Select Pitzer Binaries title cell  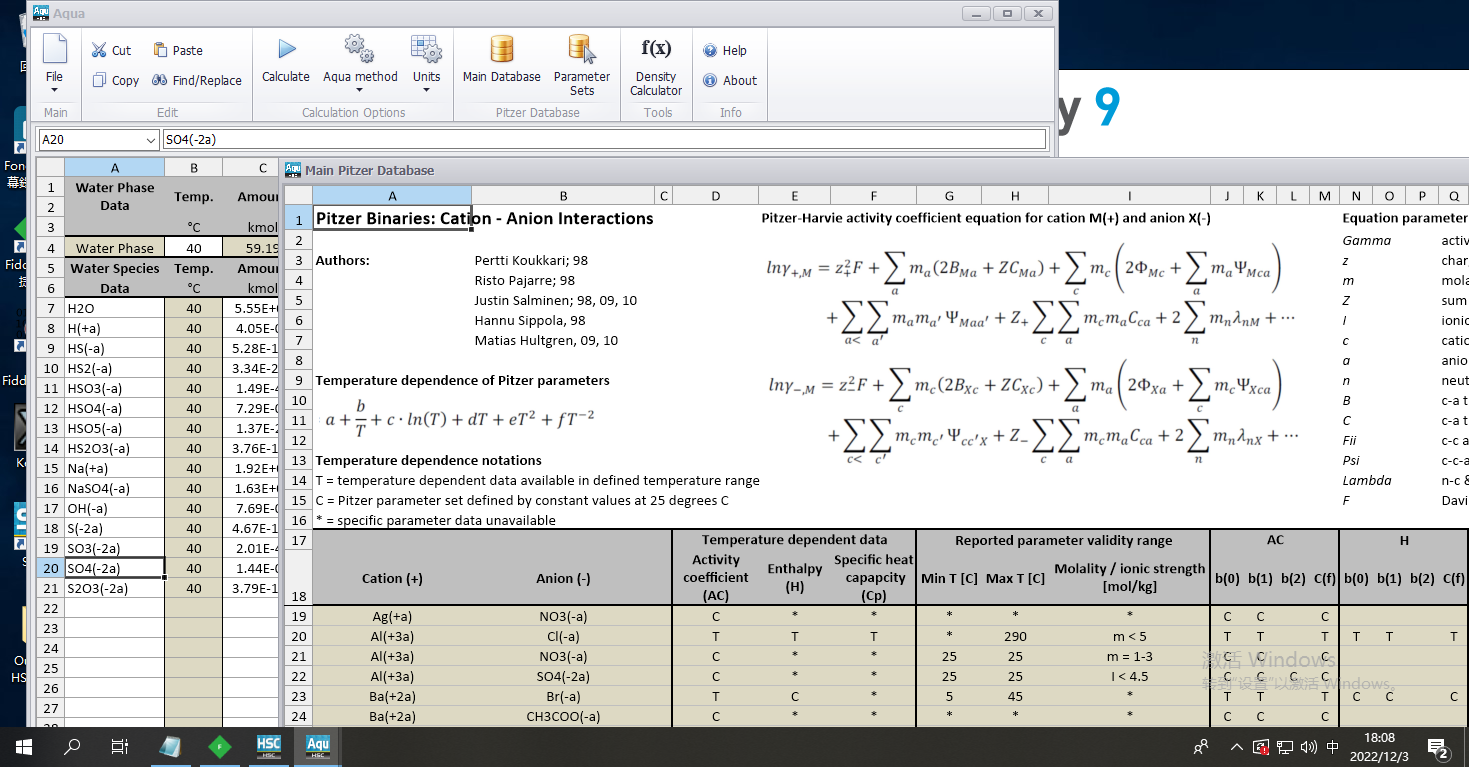pos(392,218)
